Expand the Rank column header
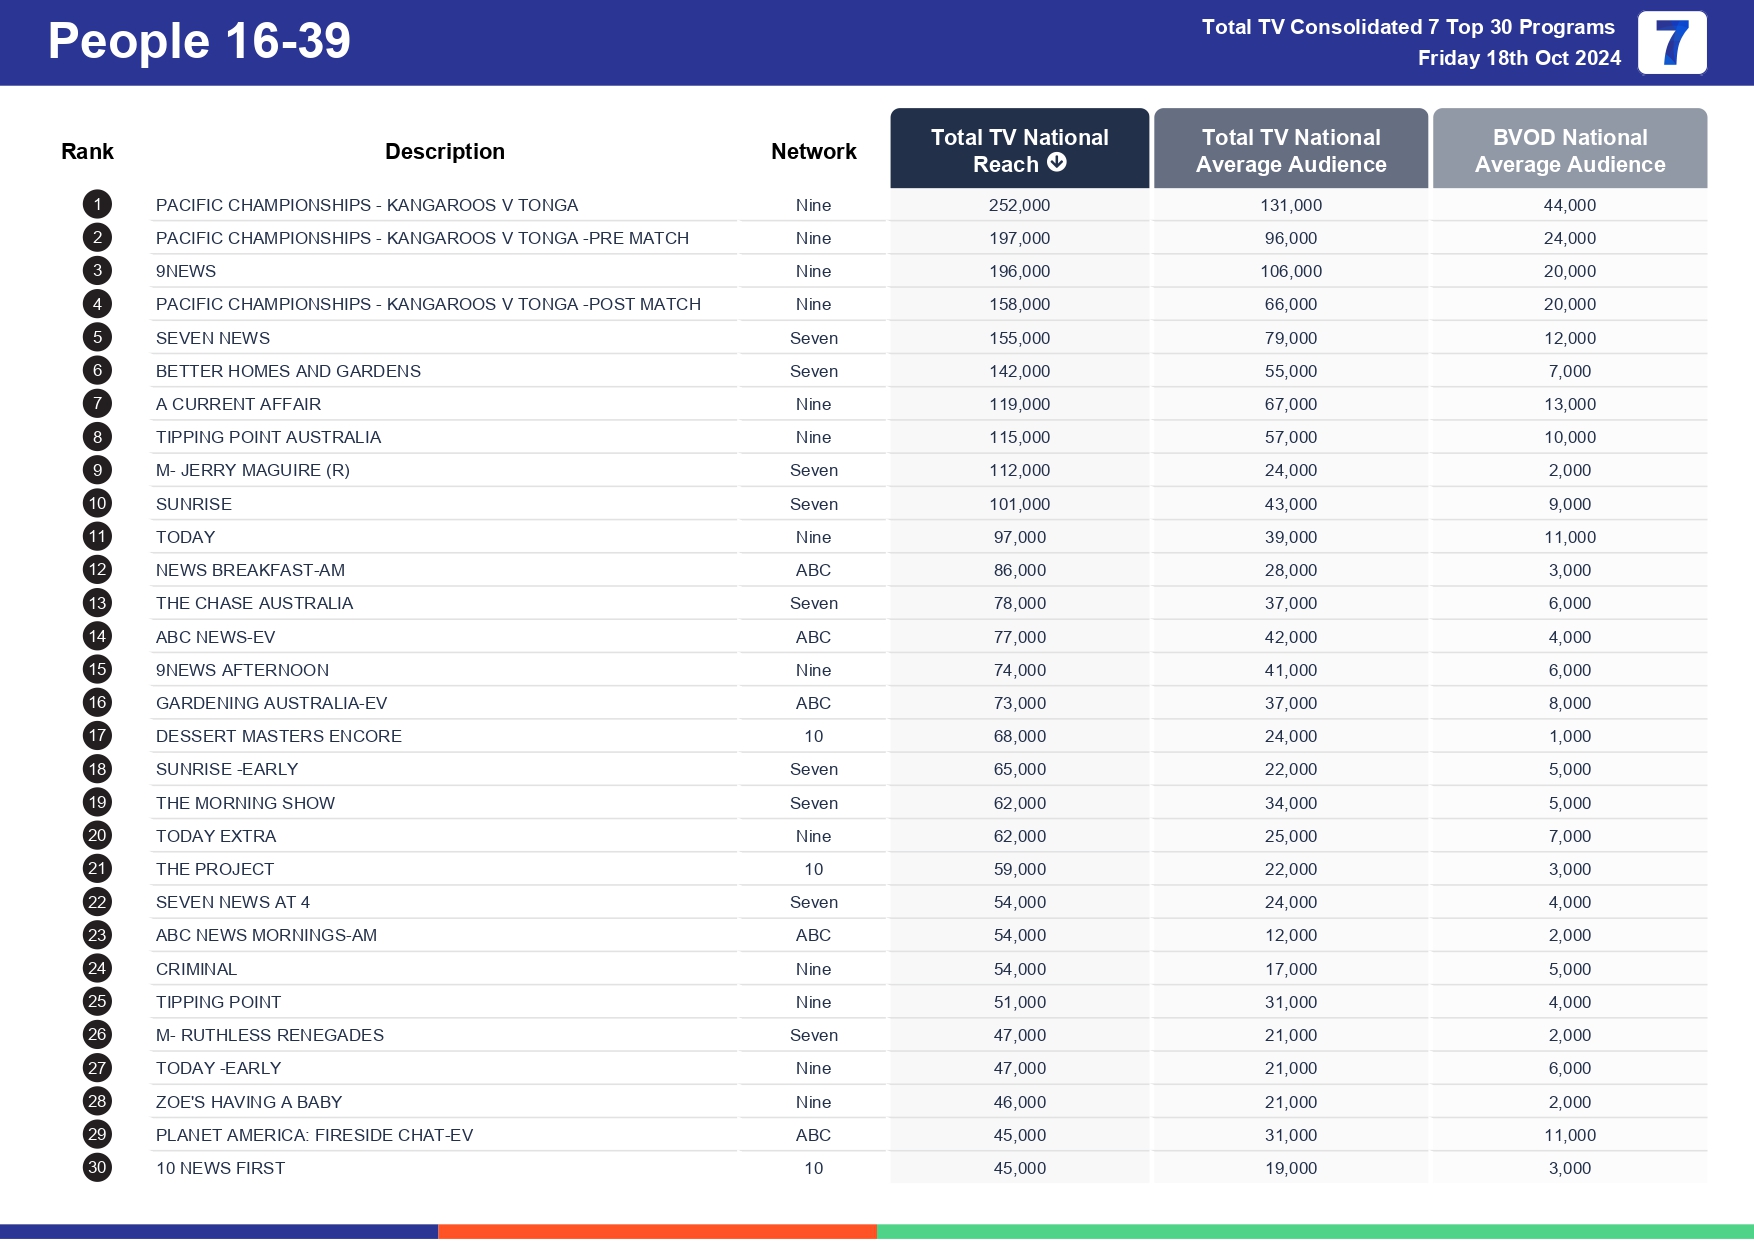Viewport: 1754px width, 1241px height. coord(88,150)
